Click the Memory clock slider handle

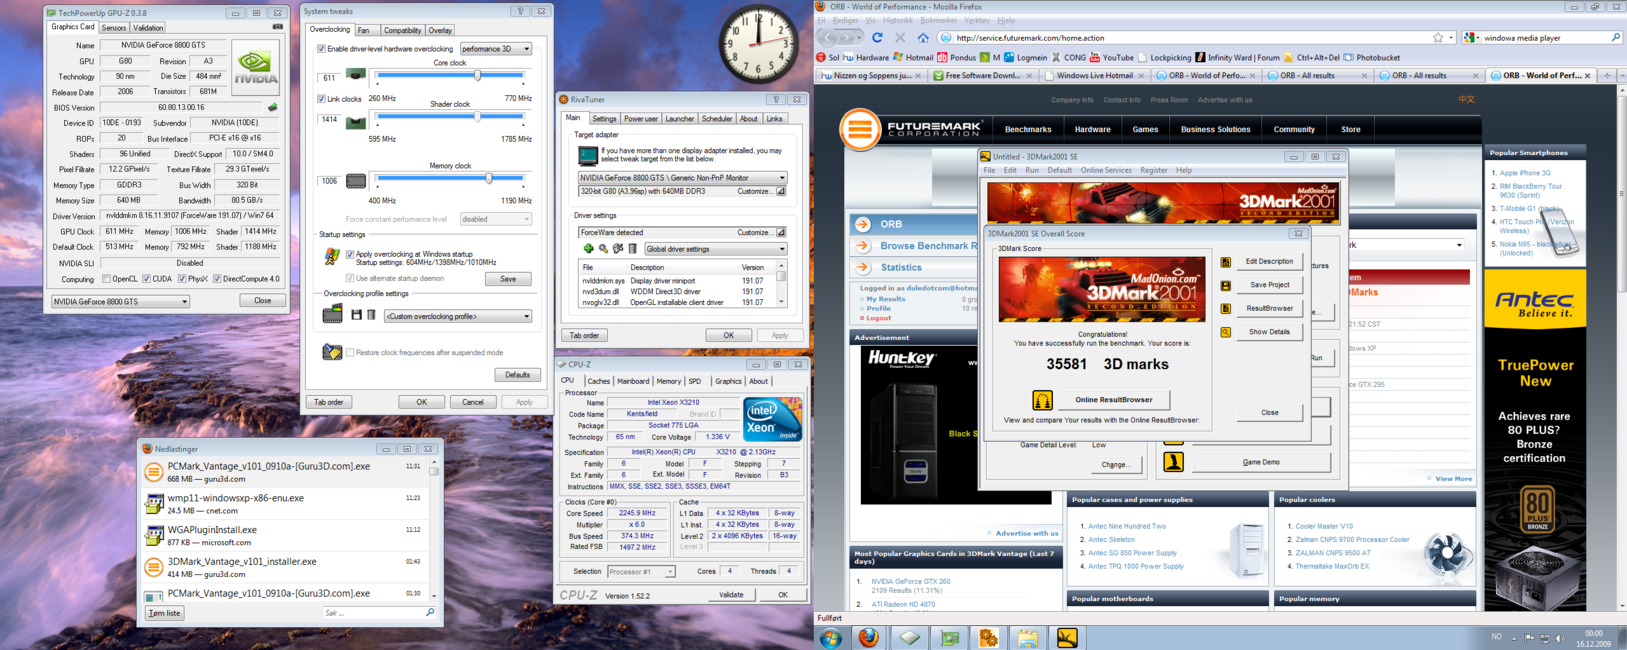click(489, 179)
